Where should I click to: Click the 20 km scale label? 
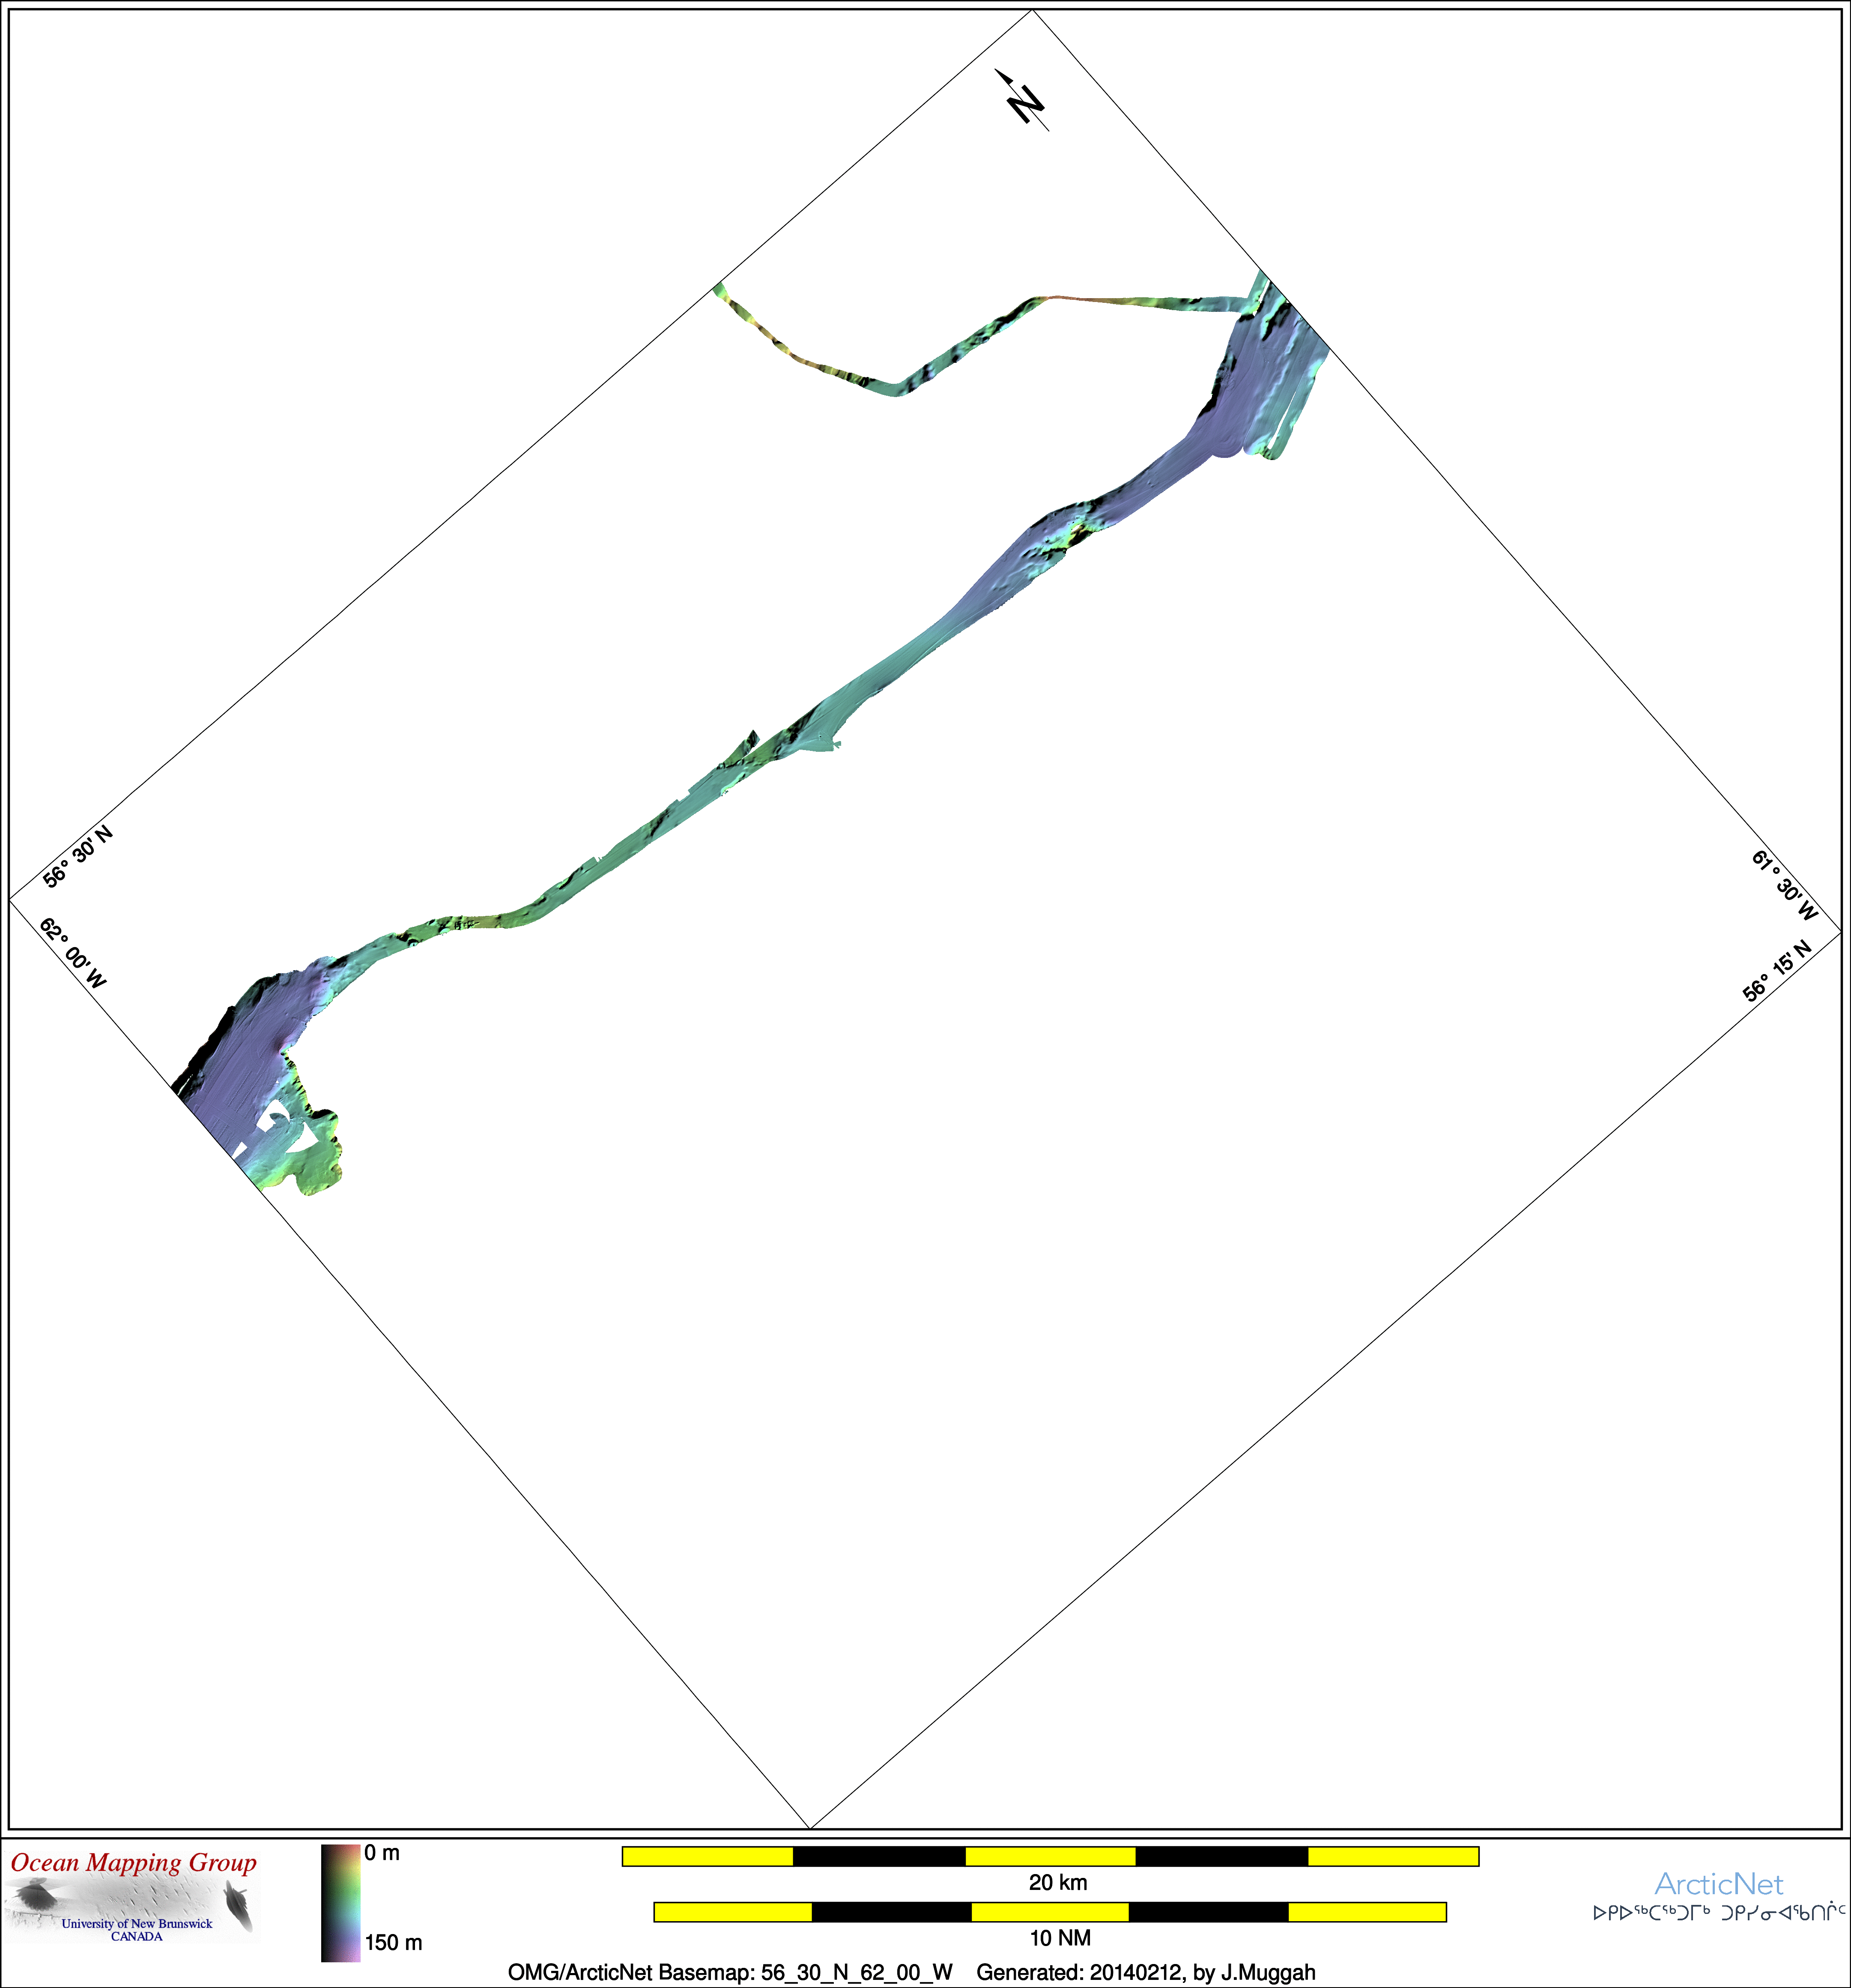[x=1058, y=1882]
